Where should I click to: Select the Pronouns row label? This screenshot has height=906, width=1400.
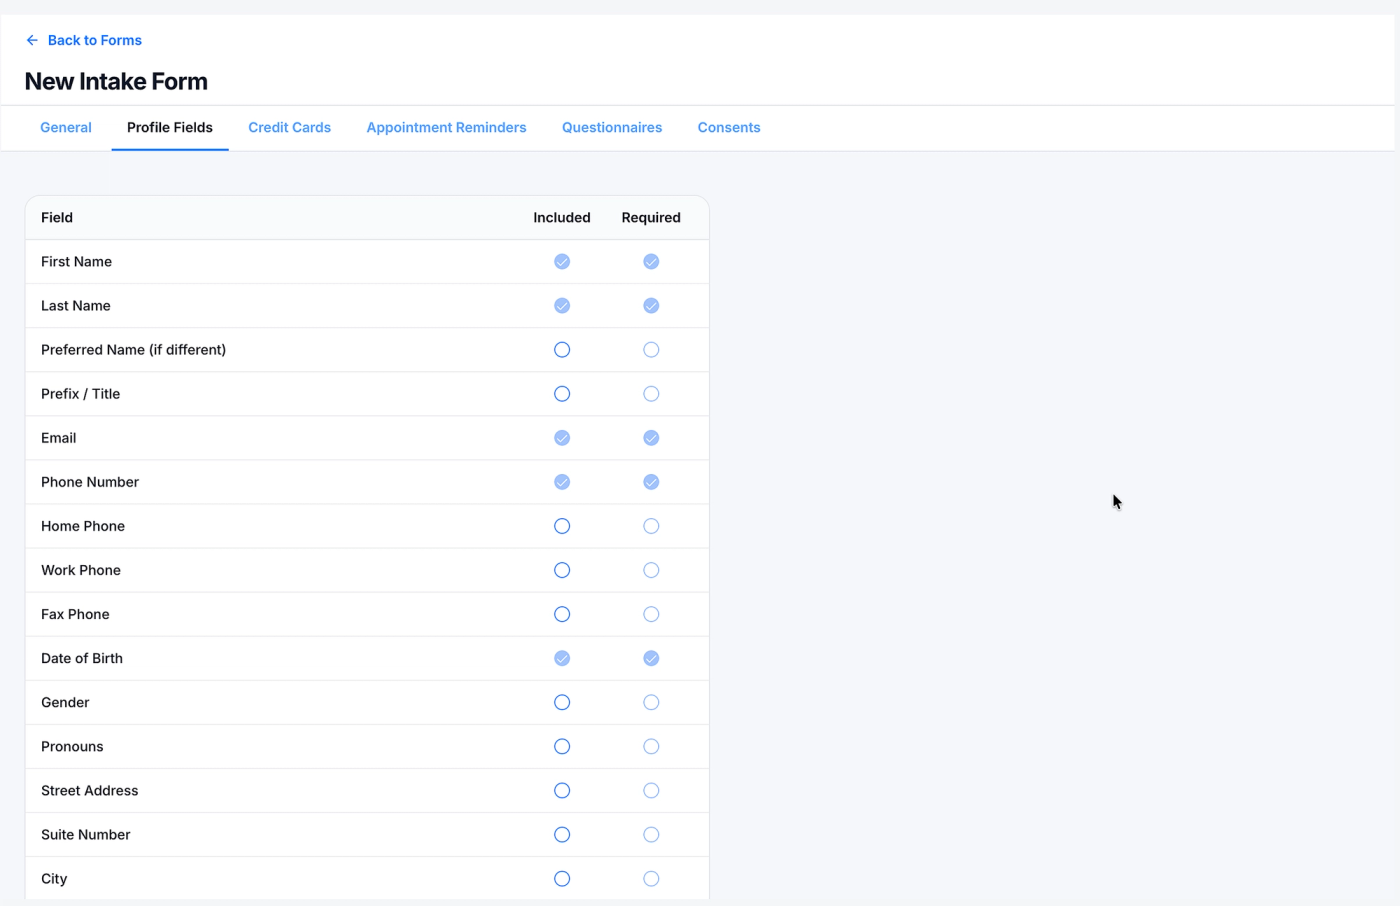point(72,746)
